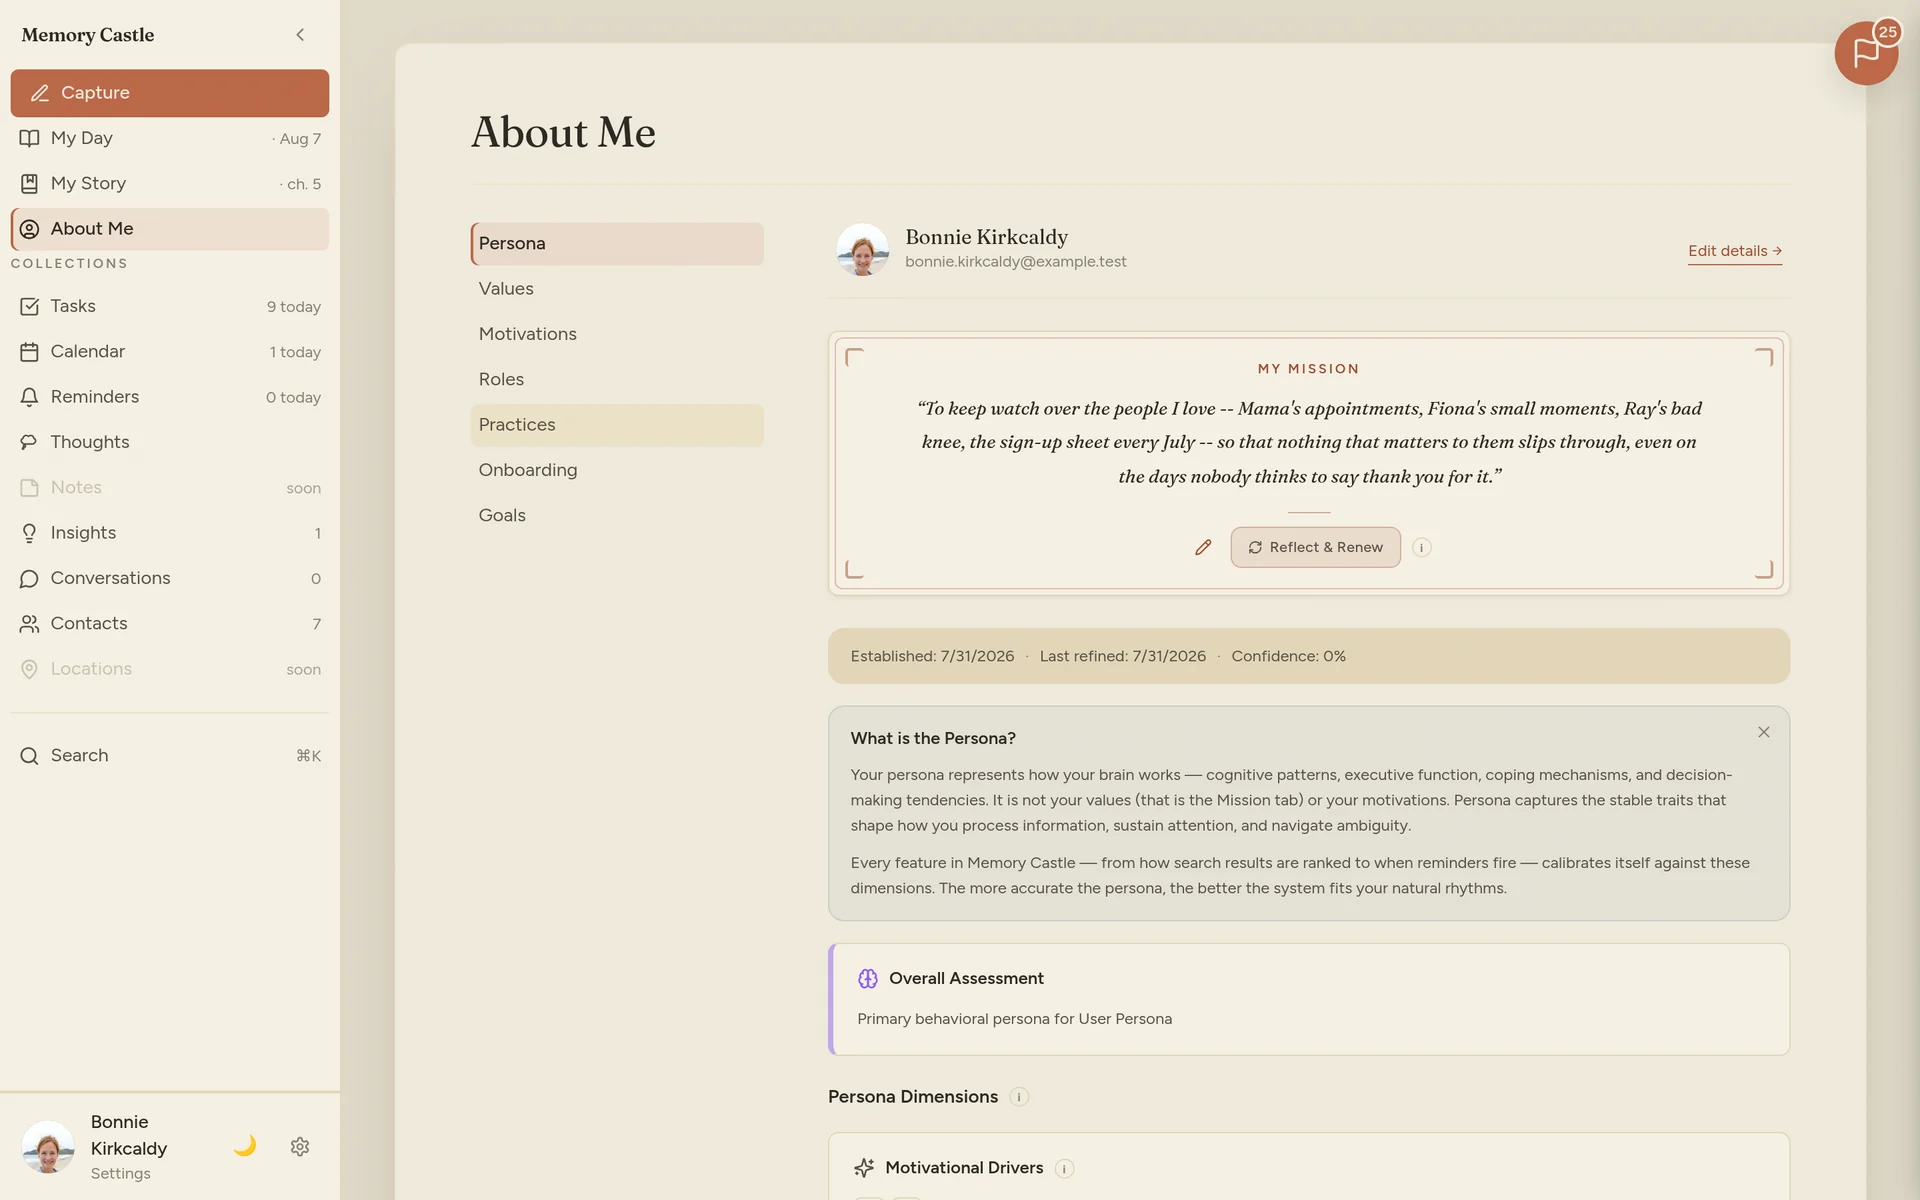Screen dimensions: 1920x1200
Task: Click the Reflect & Renew button
Action: [x=1315, y=547]
